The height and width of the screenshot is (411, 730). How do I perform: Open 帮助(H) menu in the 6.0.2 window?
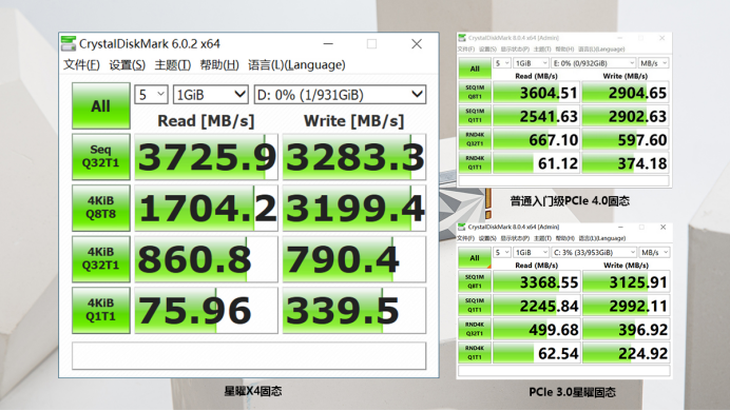(x=219, y=65)
